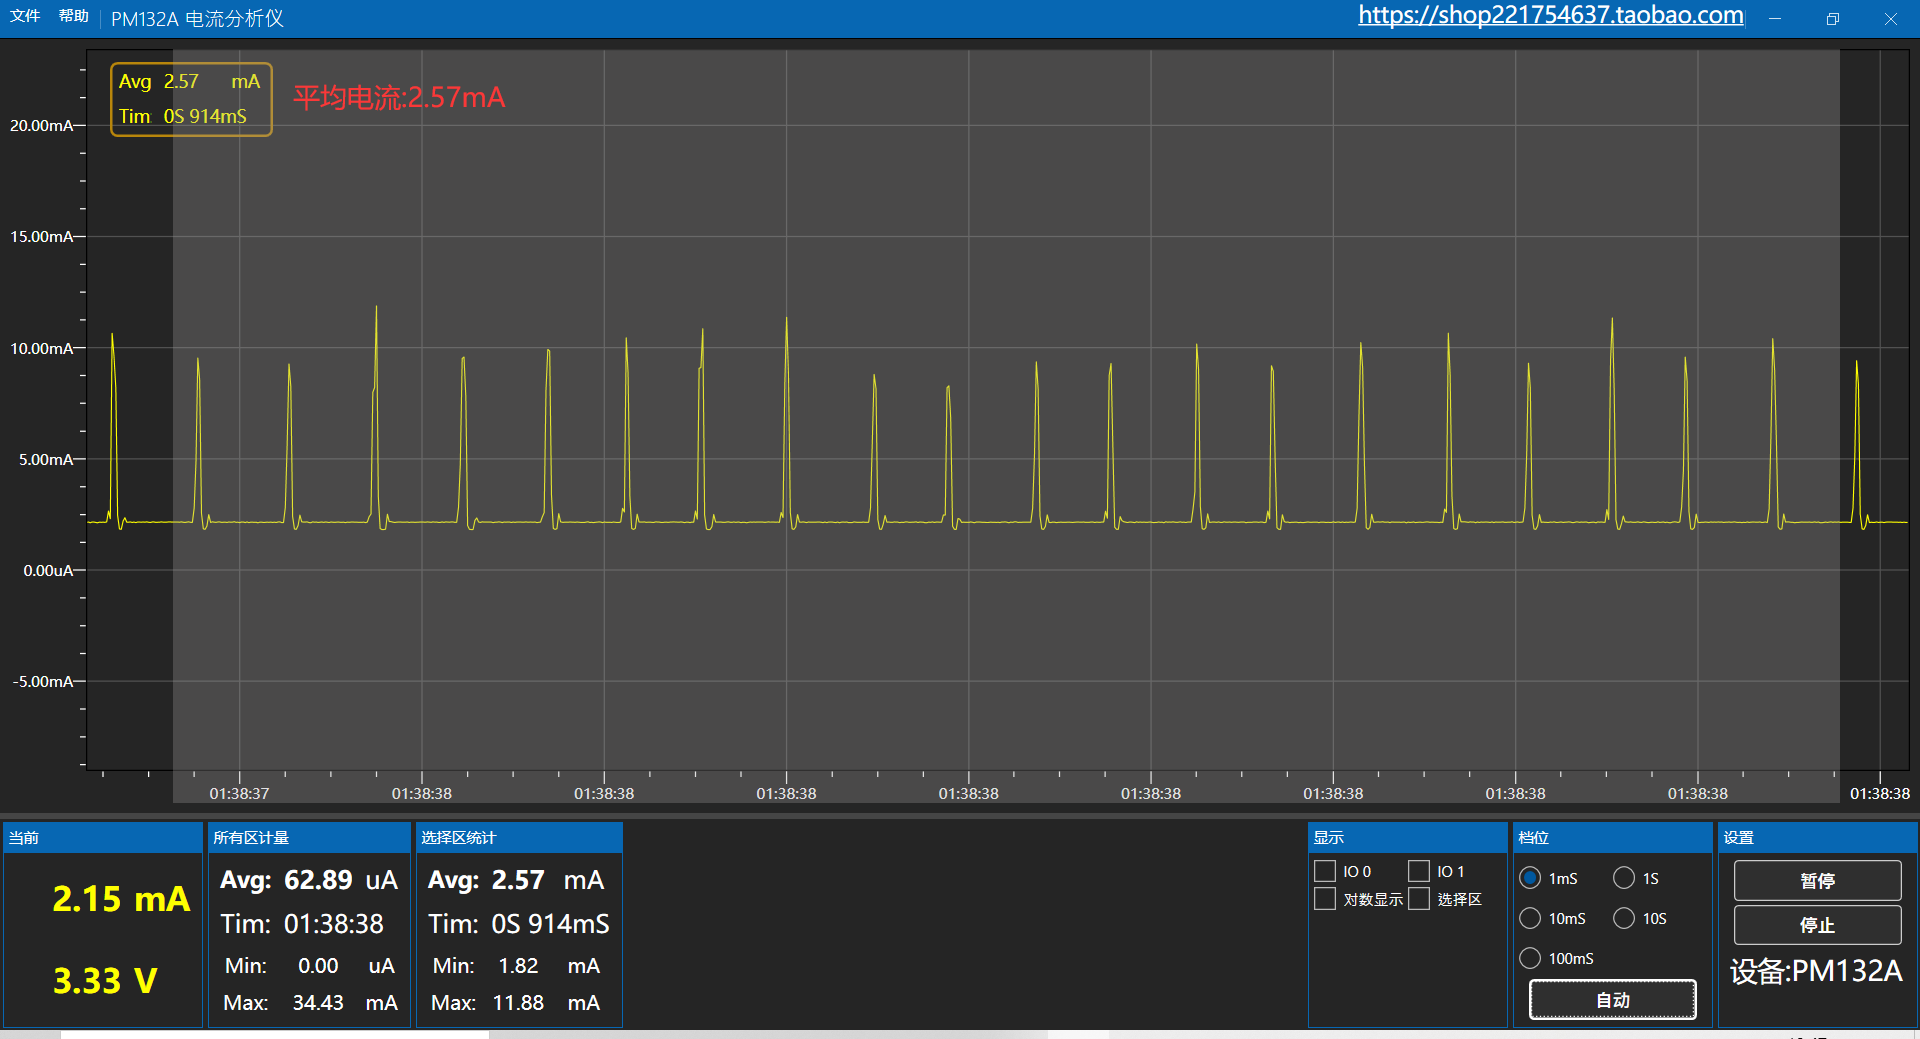Click the 10.00mA axis label
Viewport: 1920px width, 1039px height.
click(x=42, y=348)
